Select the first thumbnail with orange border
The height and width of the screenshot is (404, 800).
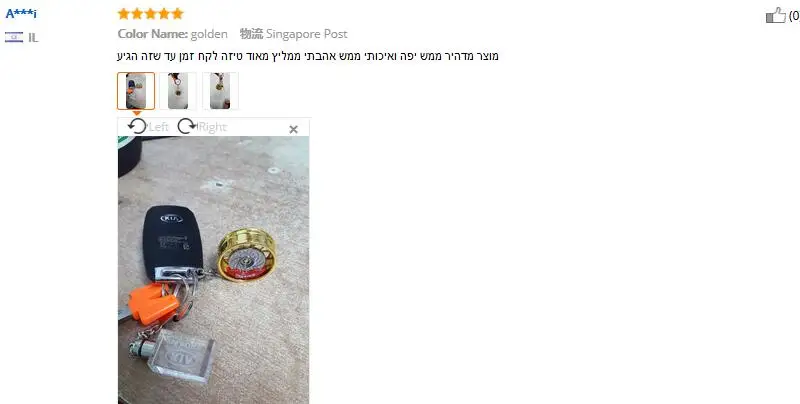(x=136, y=91)
